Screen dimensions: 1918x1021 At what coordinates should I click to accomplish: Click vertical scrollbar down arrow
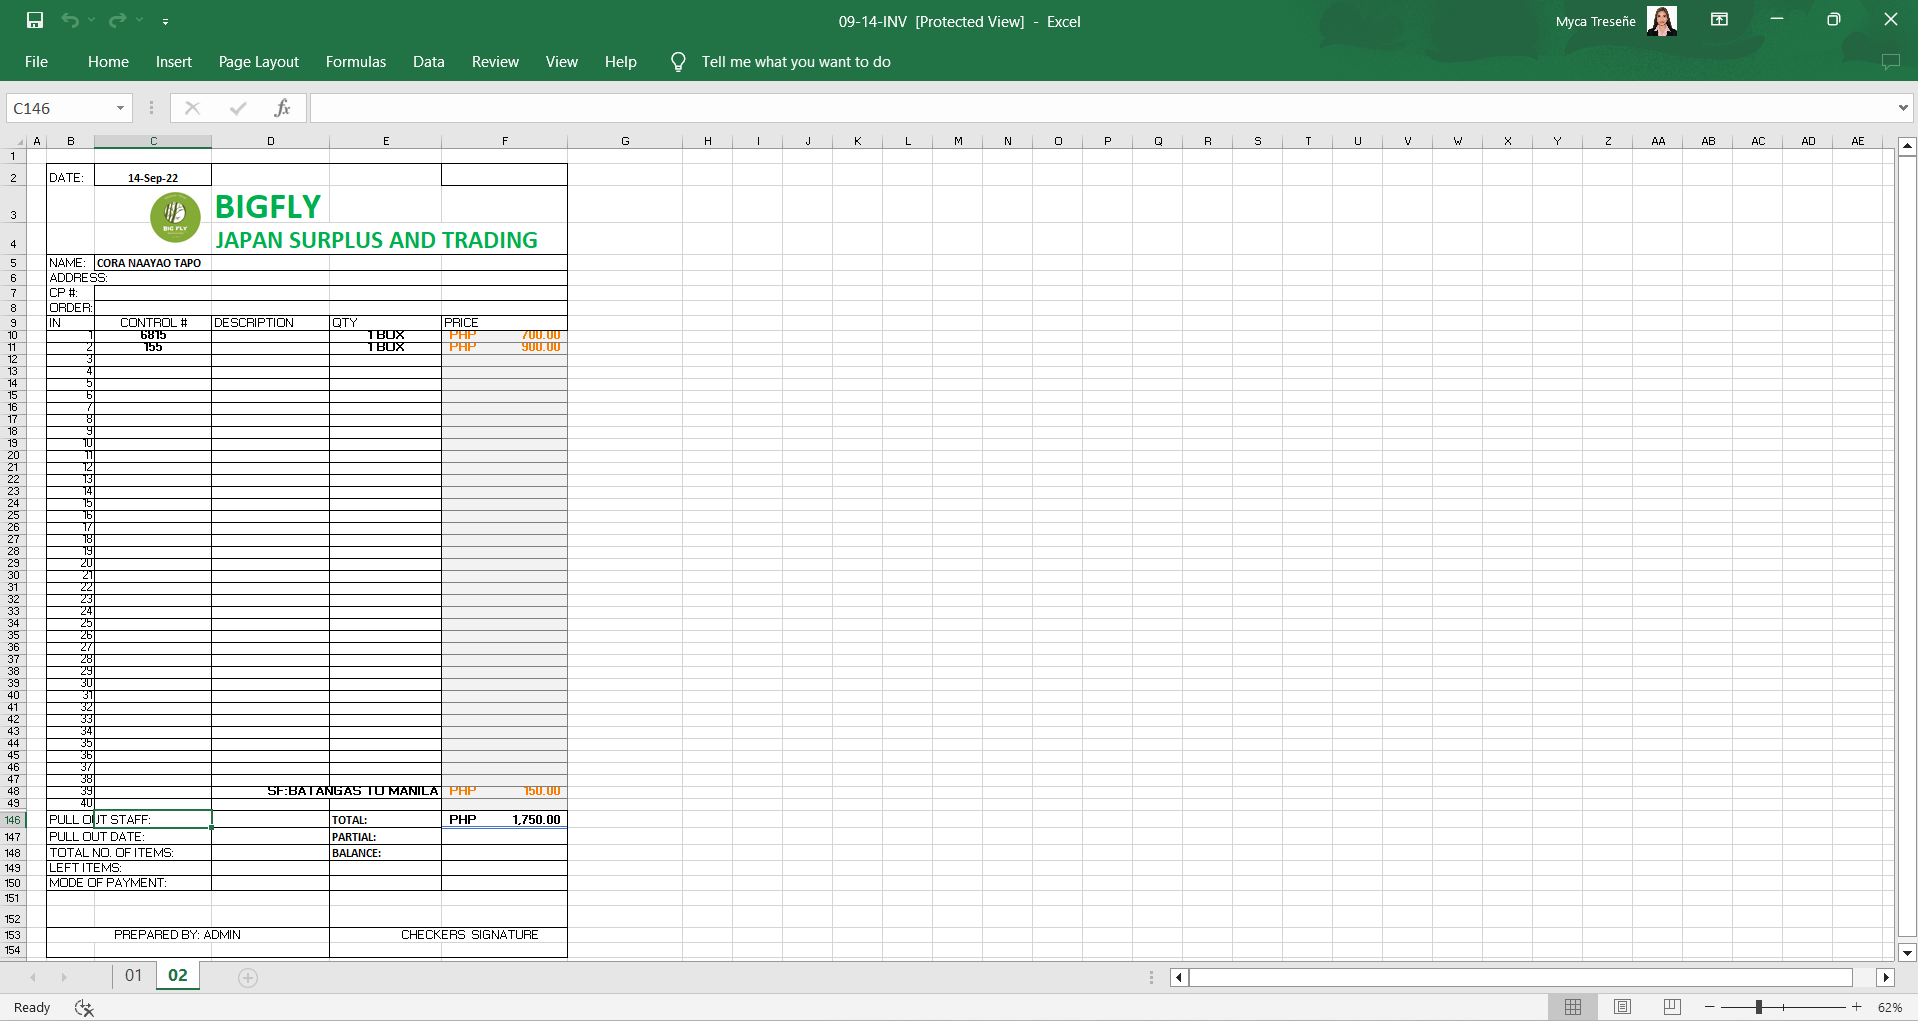(x=1907, y=953)
